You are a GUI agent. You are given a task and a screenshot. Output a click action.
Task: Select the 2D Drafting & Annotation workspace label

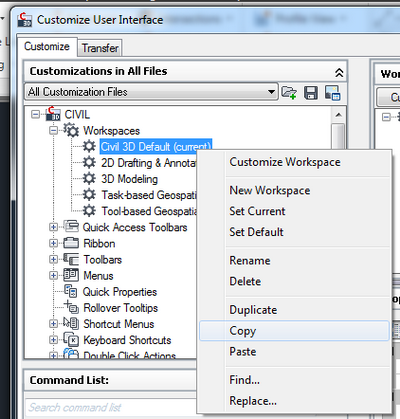click(x=149, y=163)
